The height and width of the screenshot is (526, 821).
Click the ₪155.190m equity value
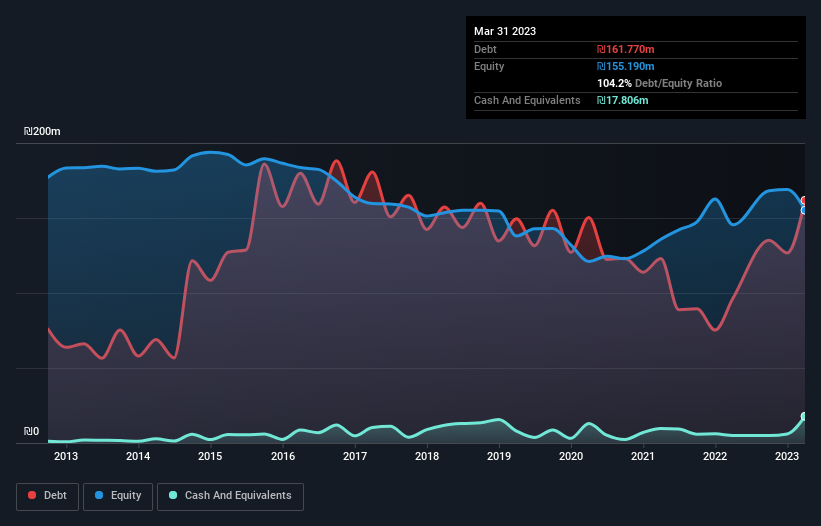point(626,66)
